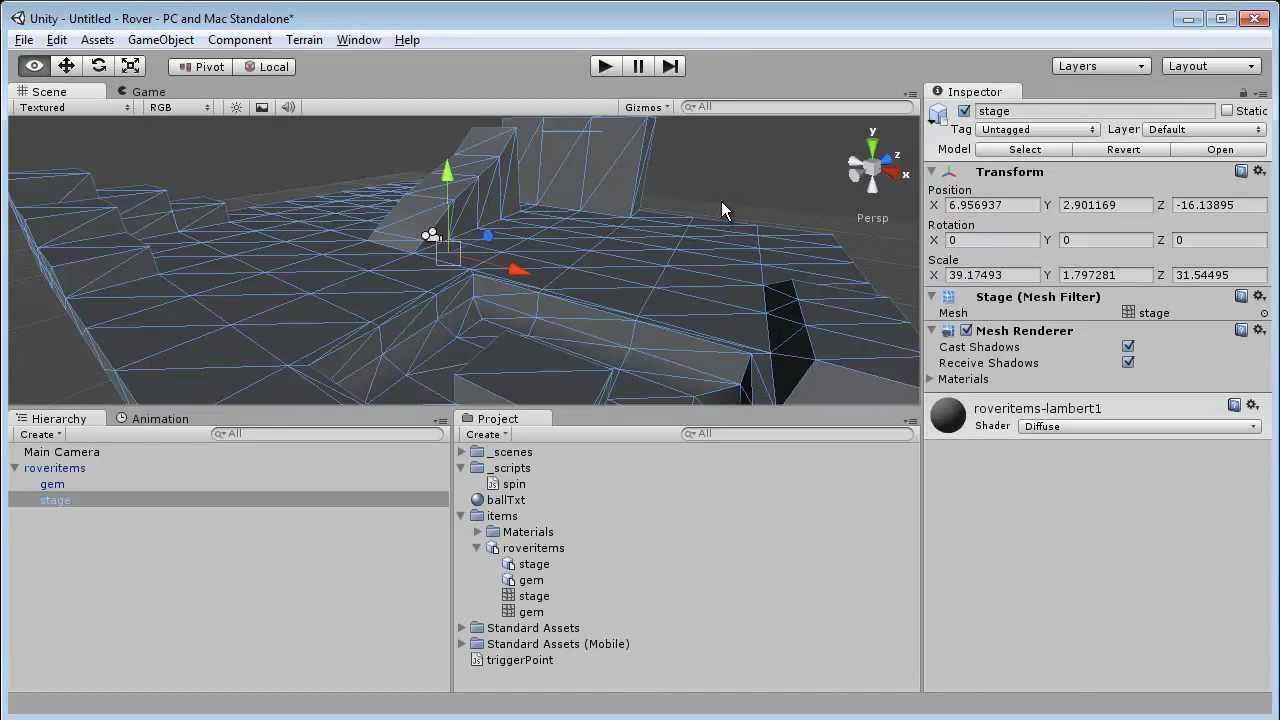Open Mesh Renderer help icon
Viewport: 1280px width, 720px height.
pyautogui.click(x=1241, y=331)
